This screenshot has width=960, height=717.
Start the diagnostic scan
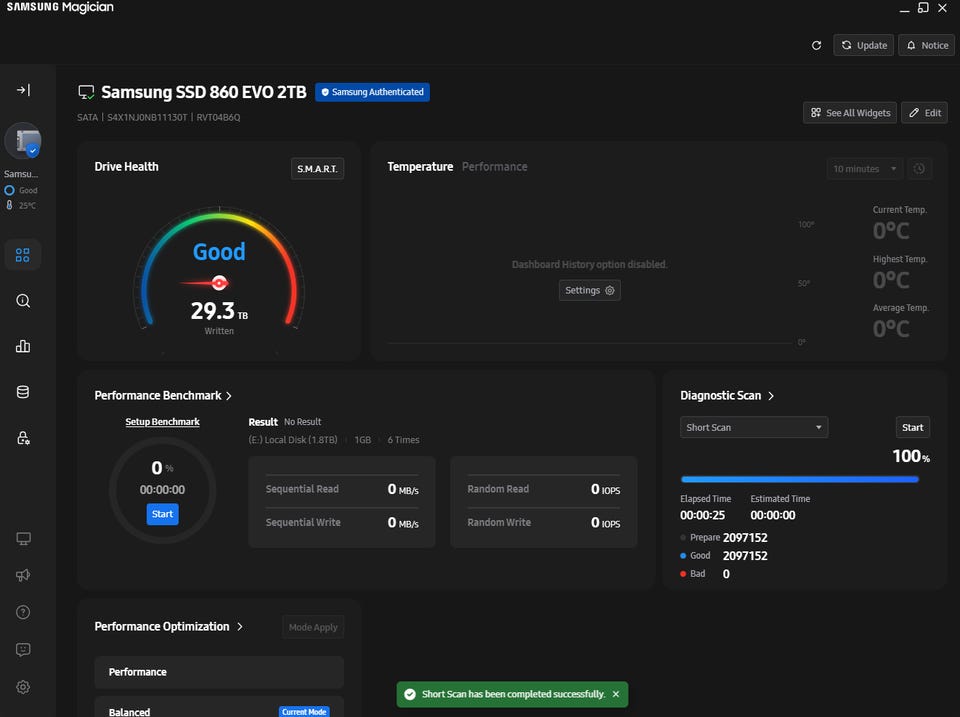click(912, 427)
